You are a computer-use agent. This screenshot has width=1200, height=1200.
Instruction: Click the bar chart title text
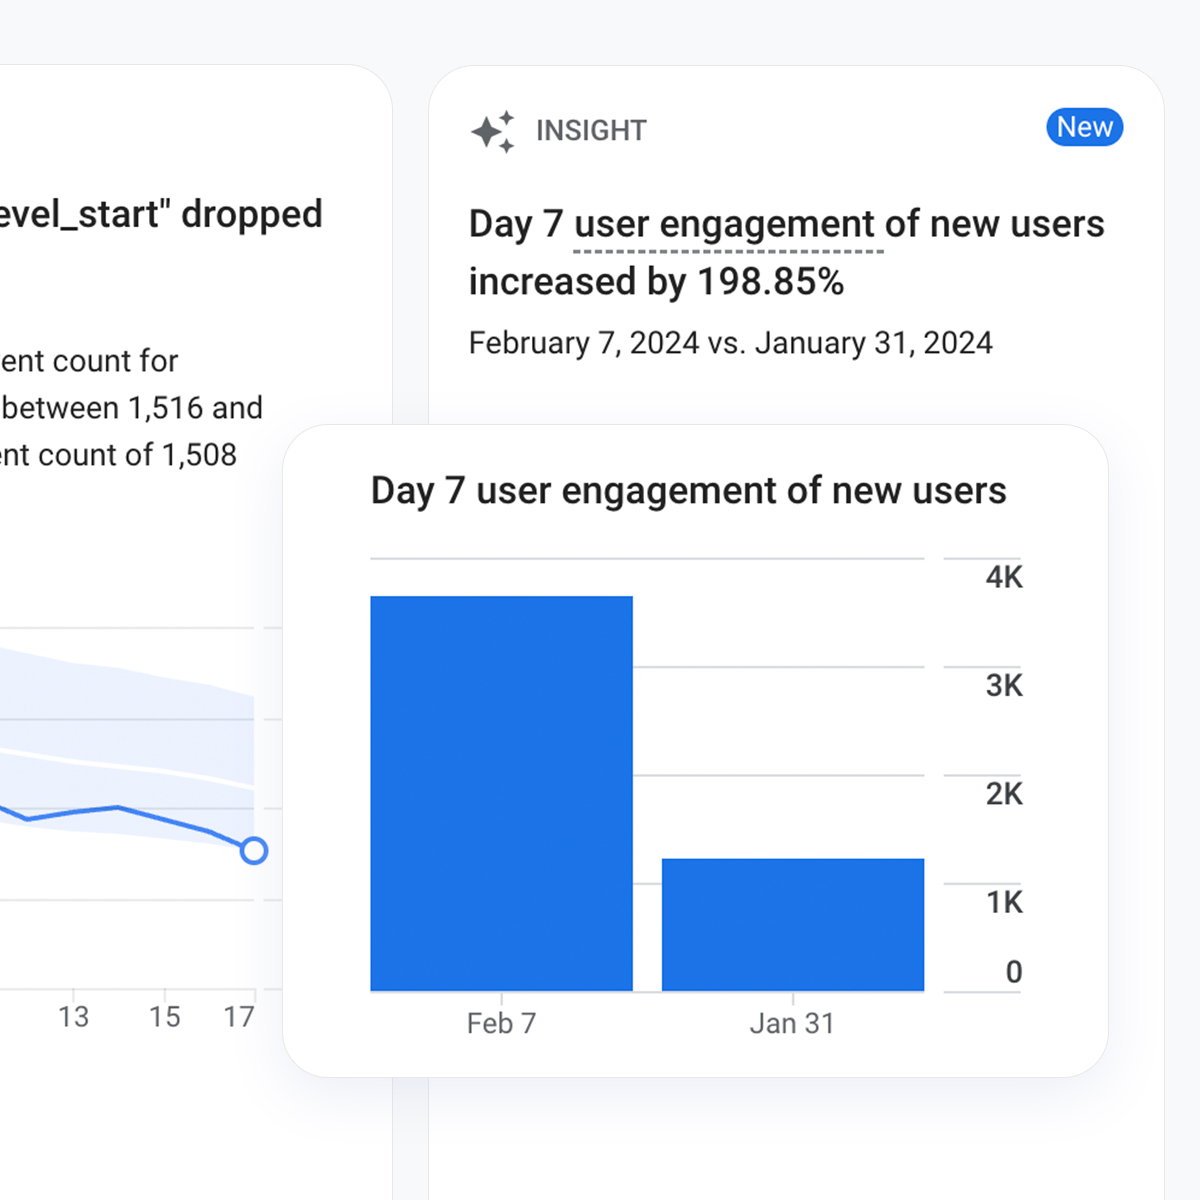688,491
